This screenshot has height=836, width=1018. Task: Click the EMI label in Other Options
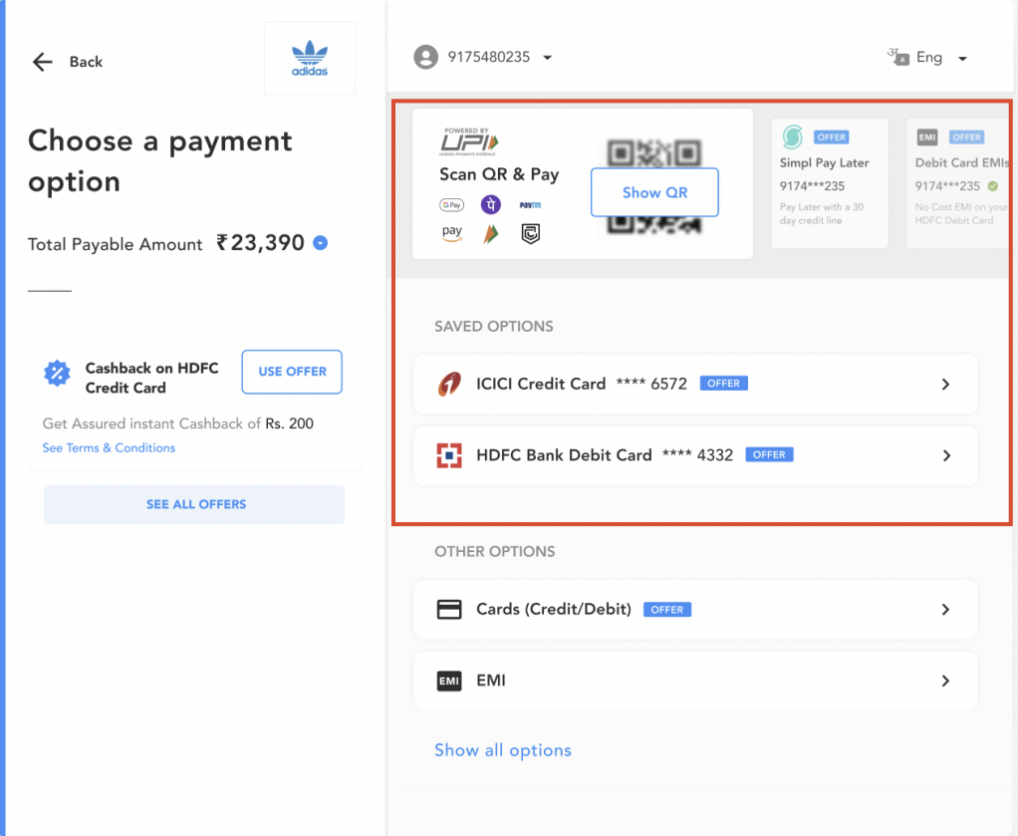click(491, 681)
